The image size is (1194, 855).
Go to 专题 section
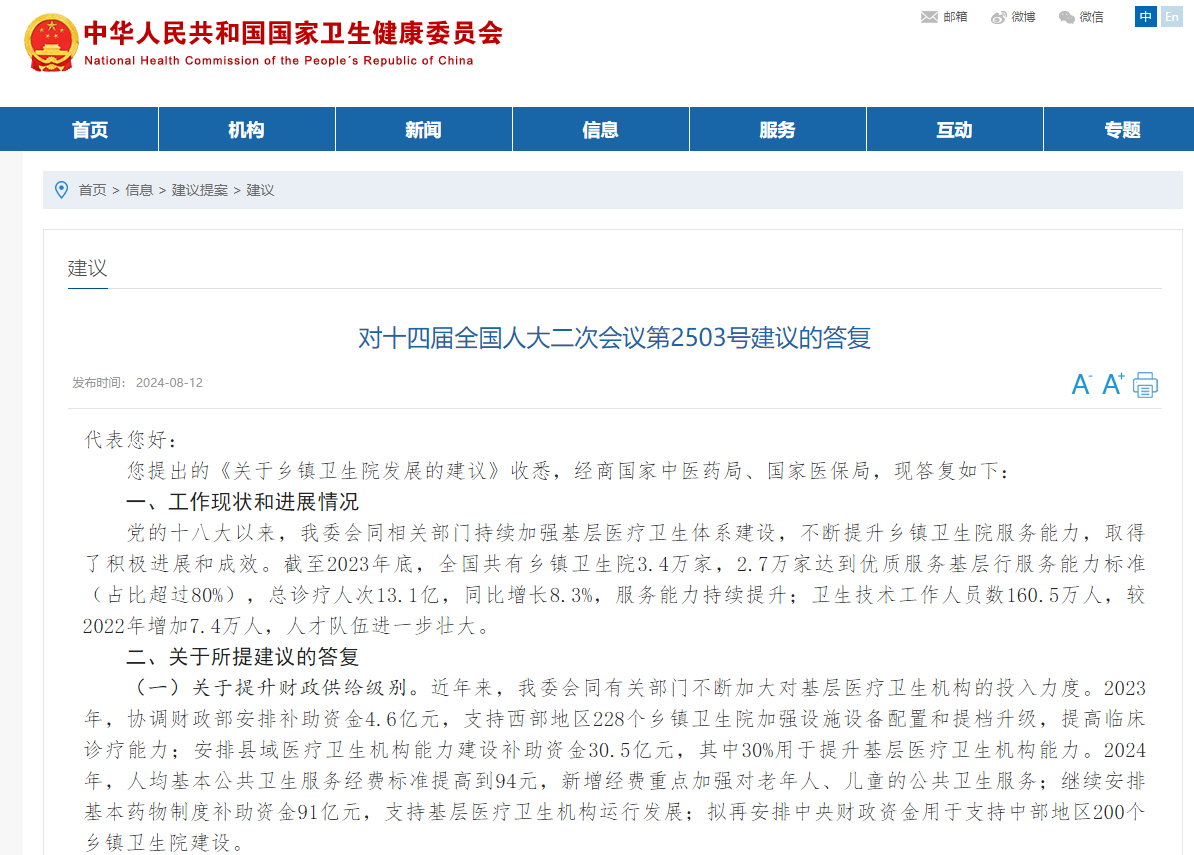tap(1122, 130)
